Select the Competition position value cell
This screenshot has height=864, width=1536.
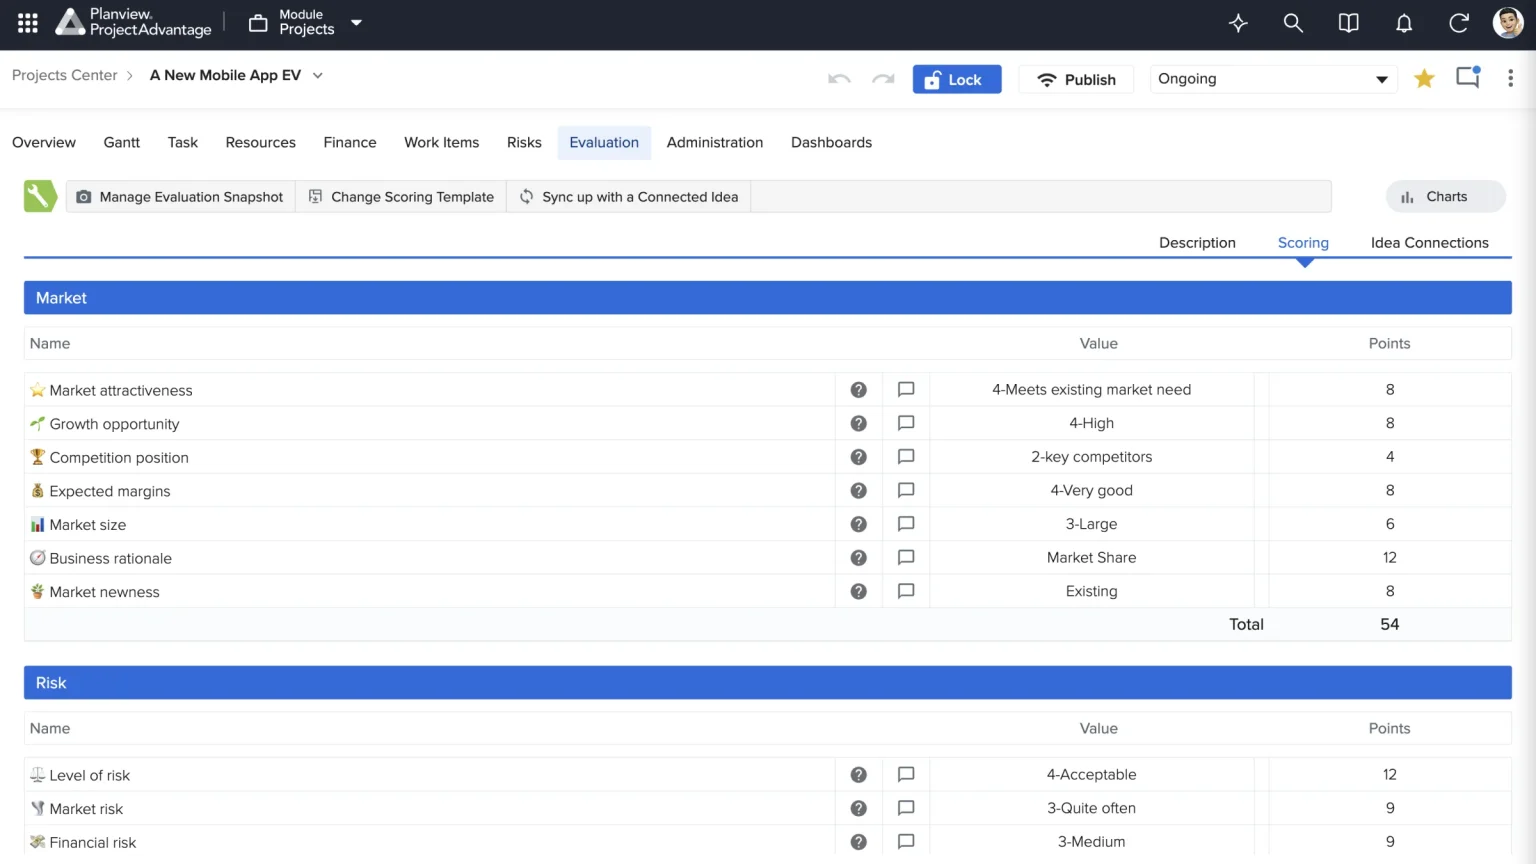click(1091, 457)
